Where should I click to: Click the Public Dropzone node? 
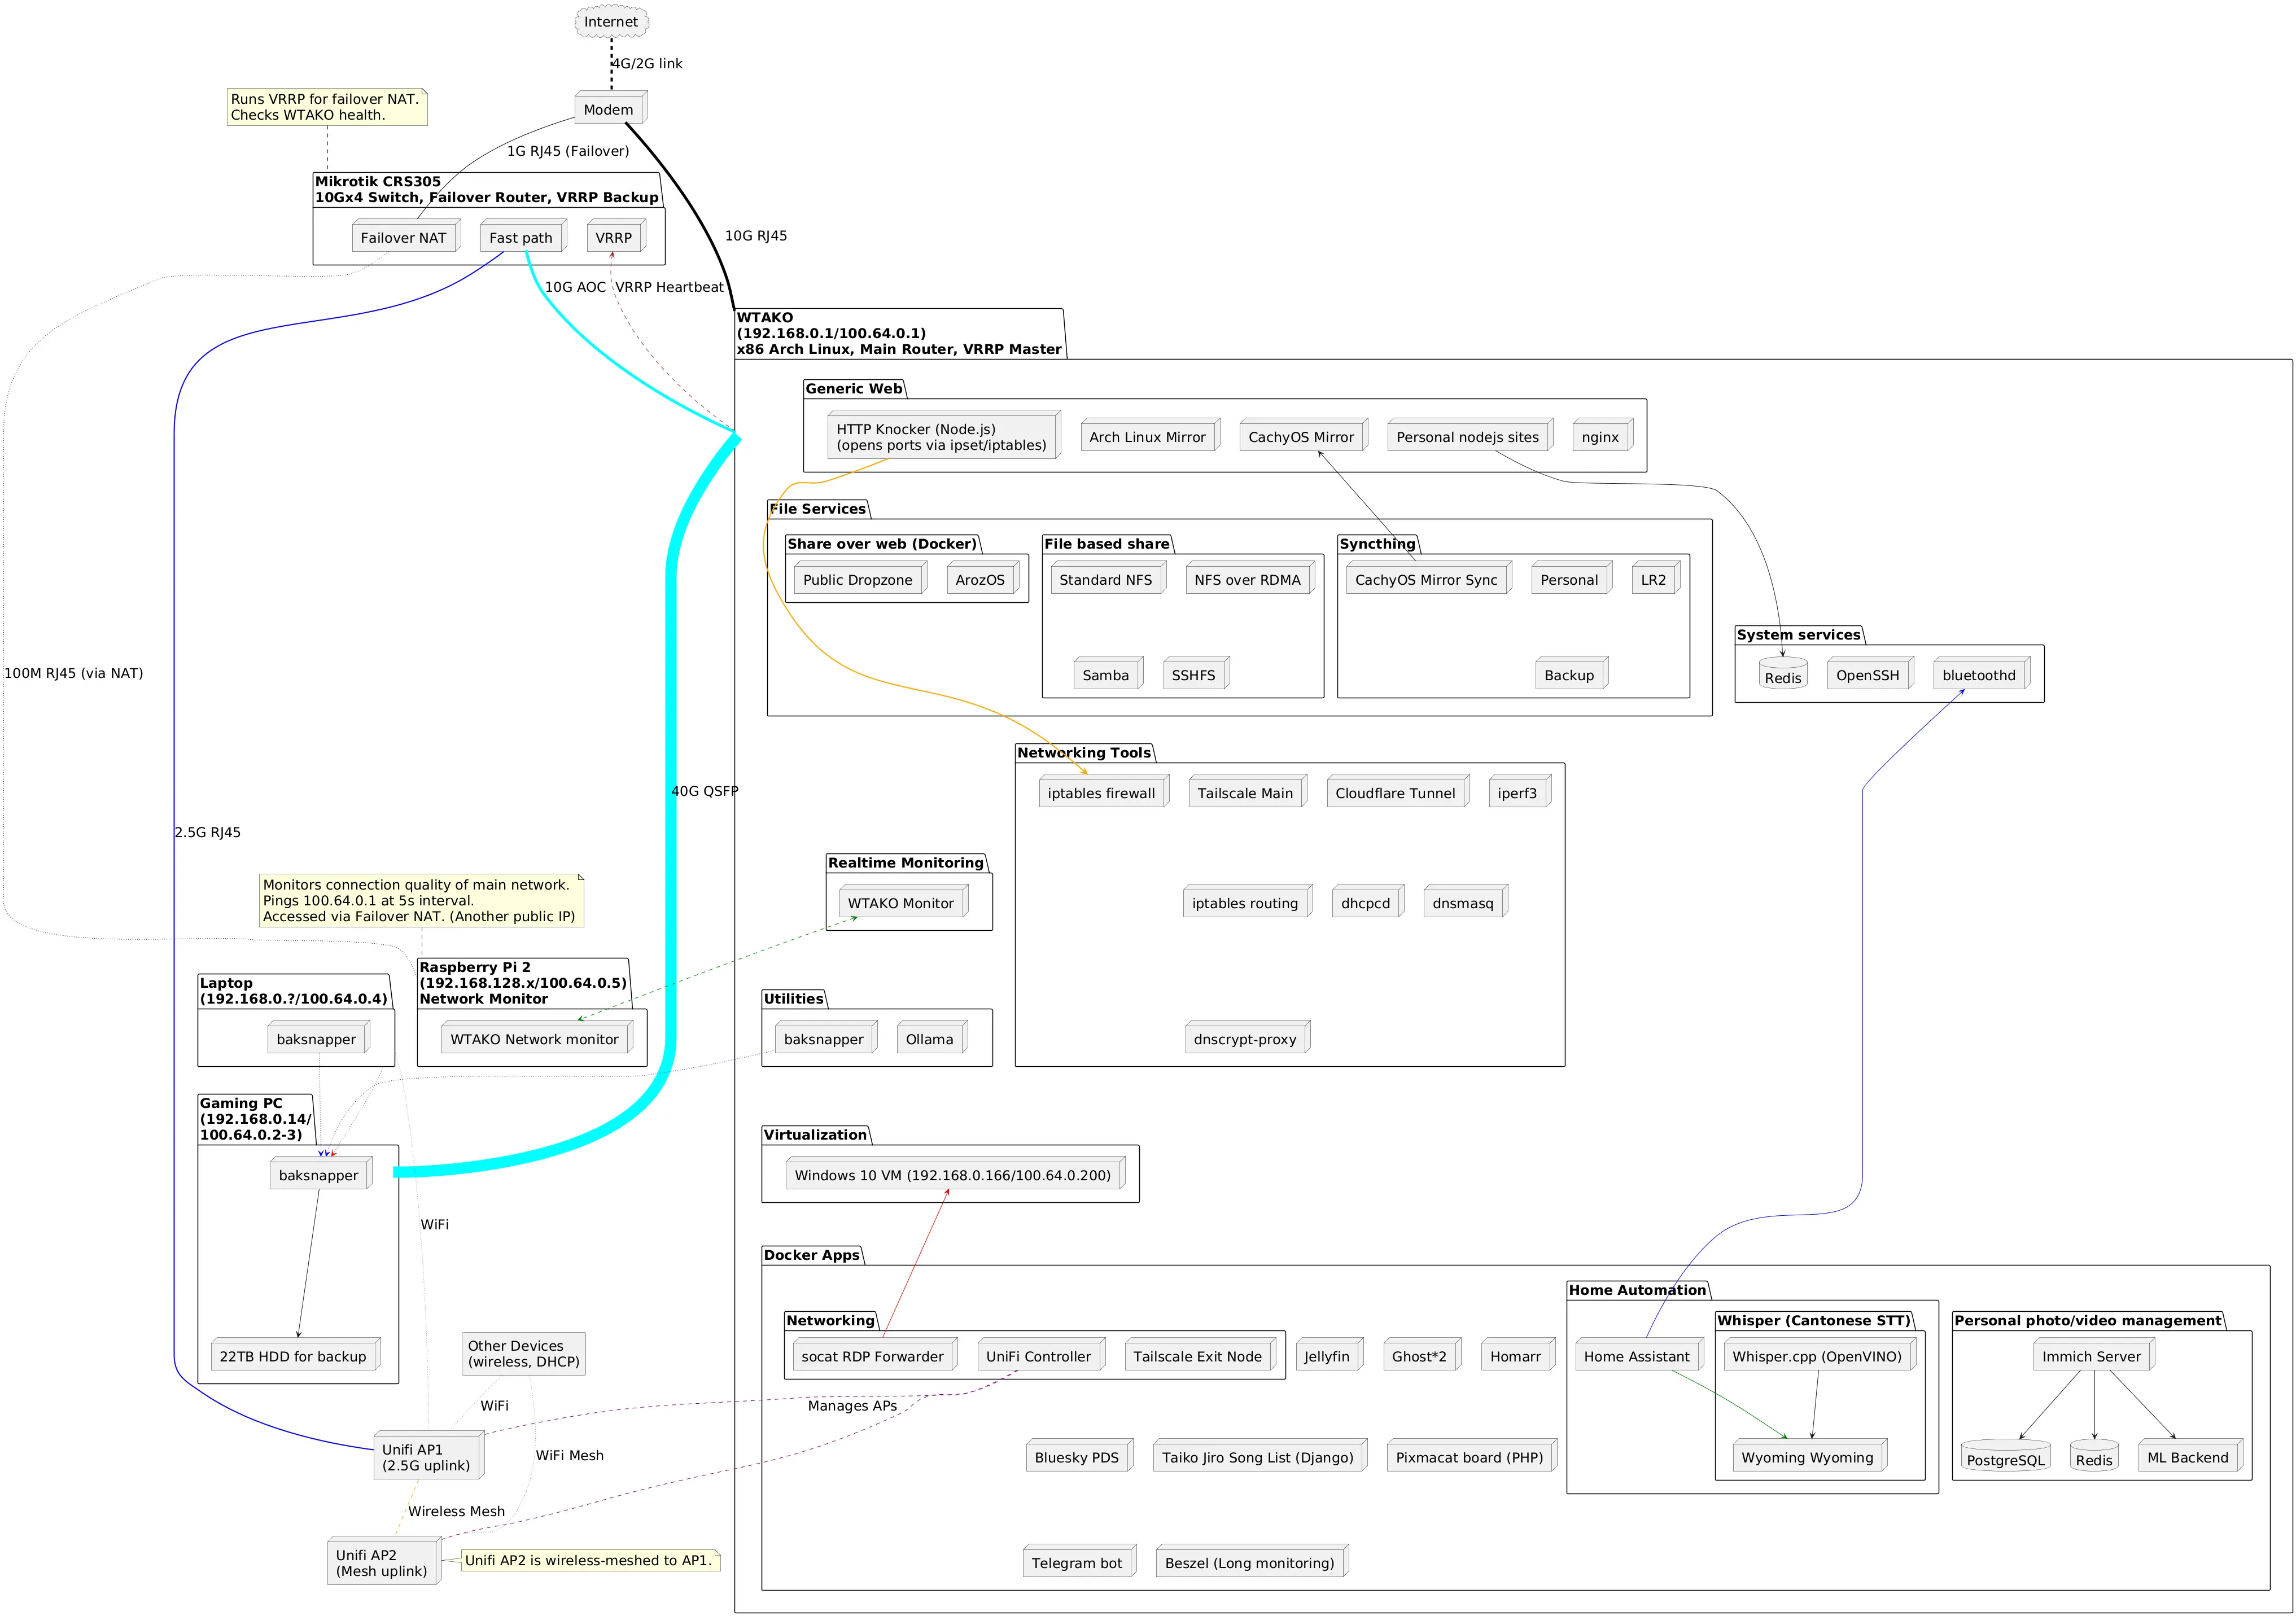[860, 578]
